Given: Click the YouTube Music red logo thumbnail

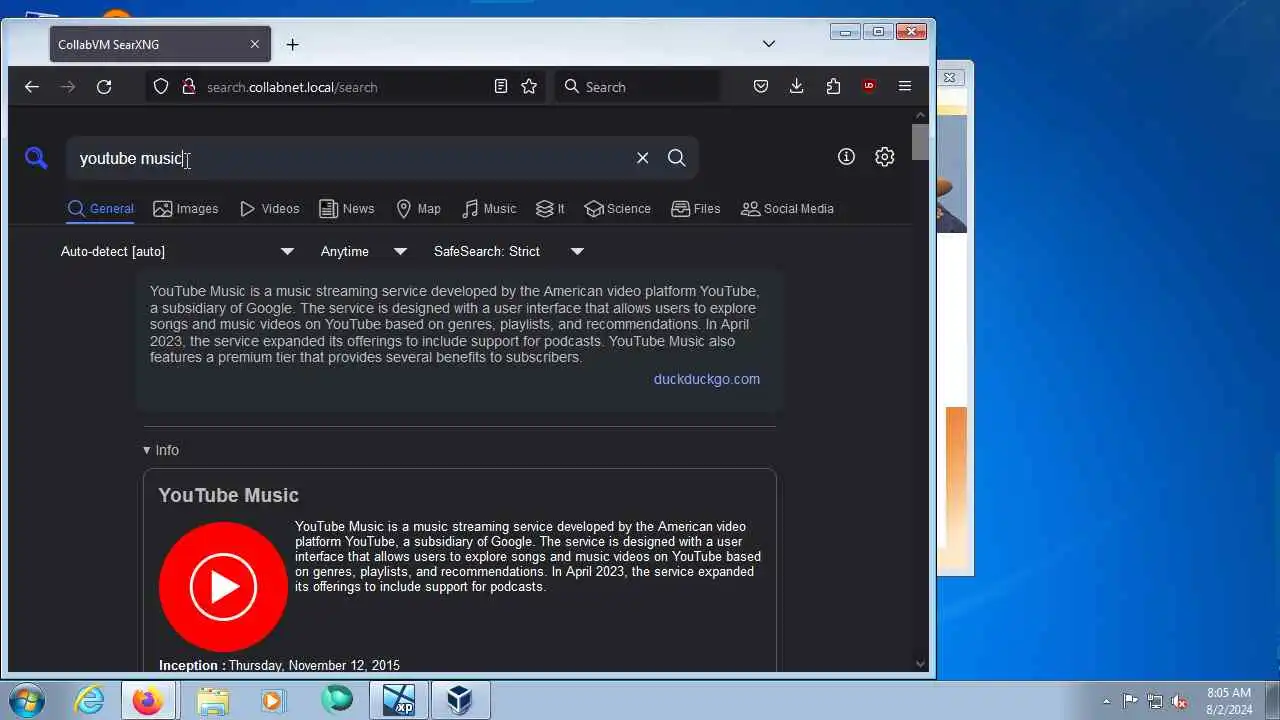Looking at the screenshot, I should [223, 587].
